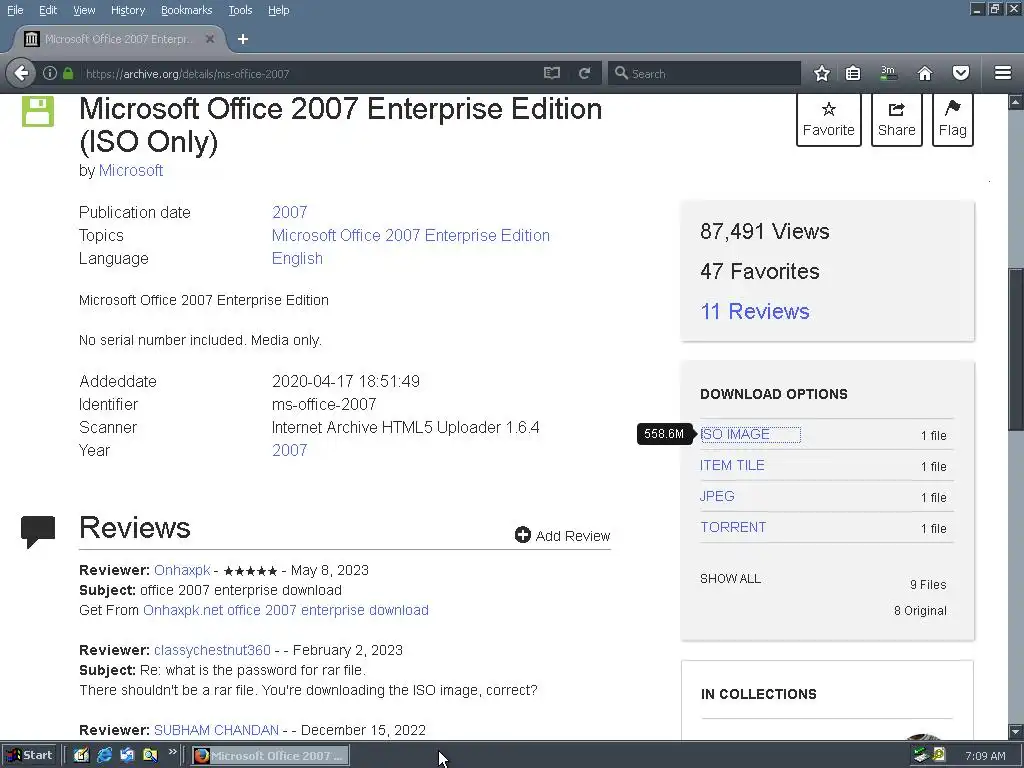
Task: Click the network connection tray icon
Action: pyautogui.click(x=921, y=755)
